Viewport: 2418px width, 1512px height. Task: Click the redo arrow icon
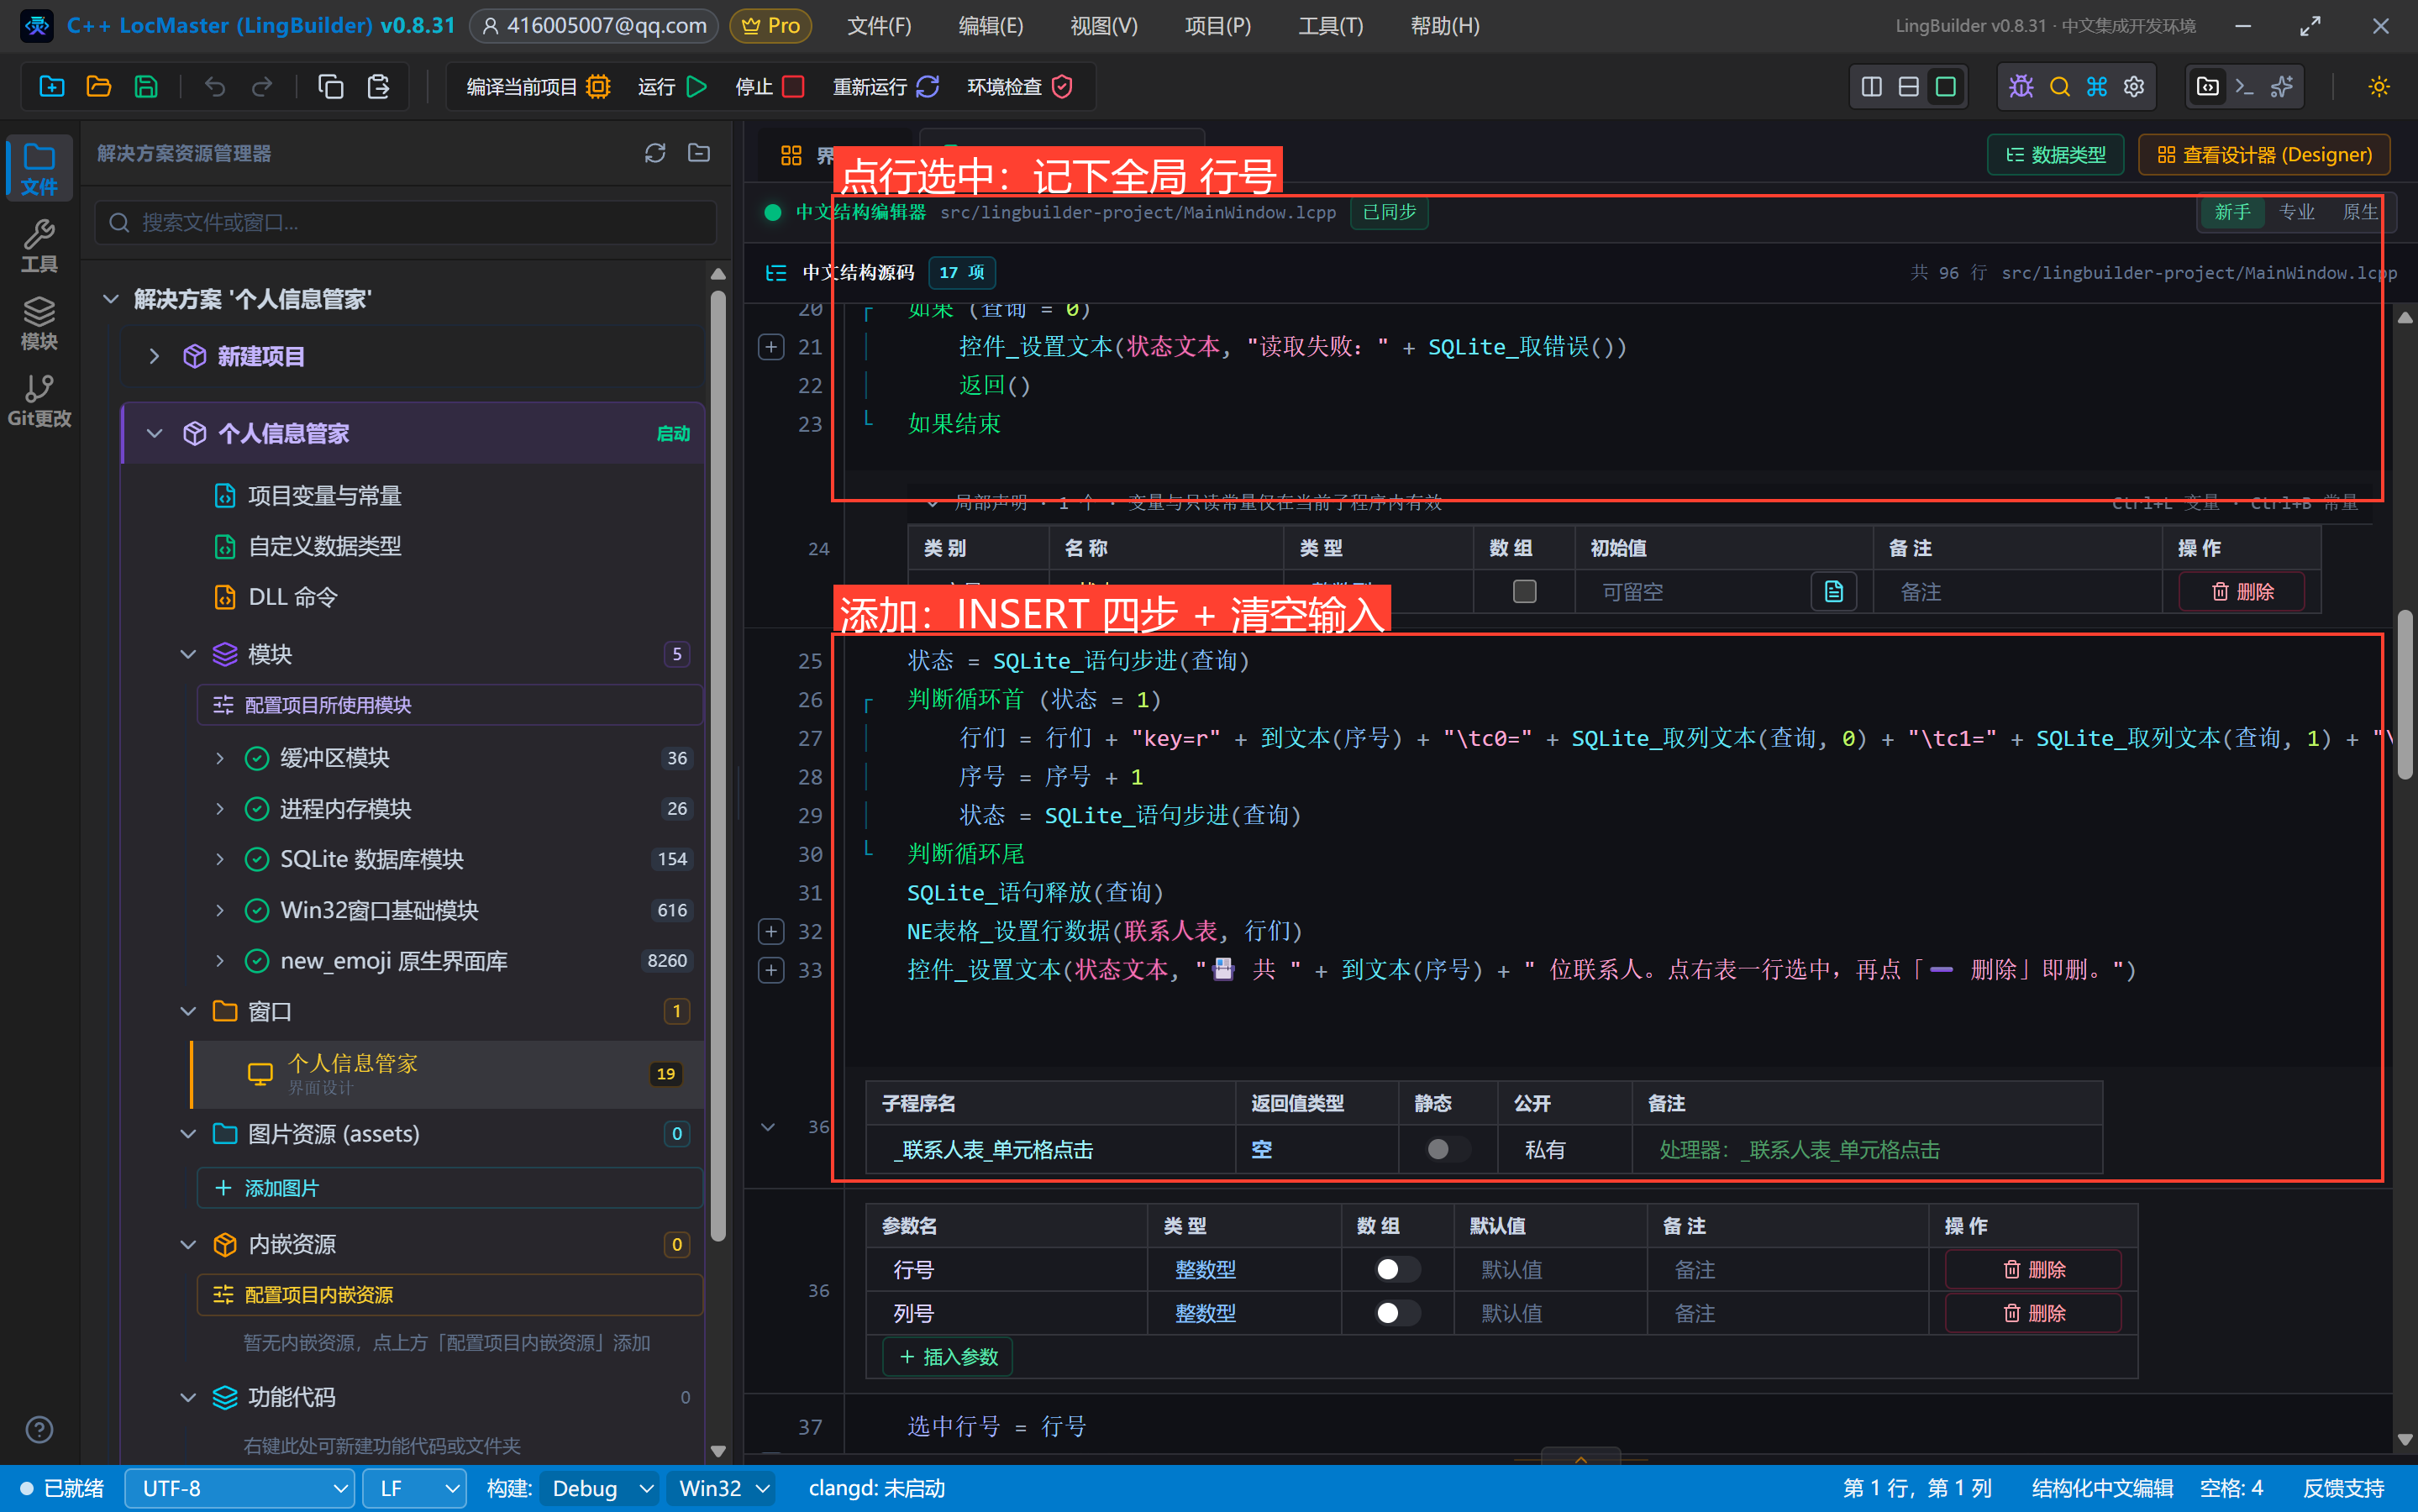click(262, 87)
